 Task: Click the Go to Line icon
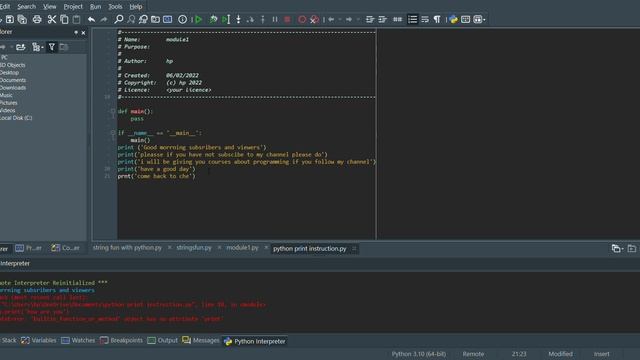pyautogui.click(x=168, y=19)
